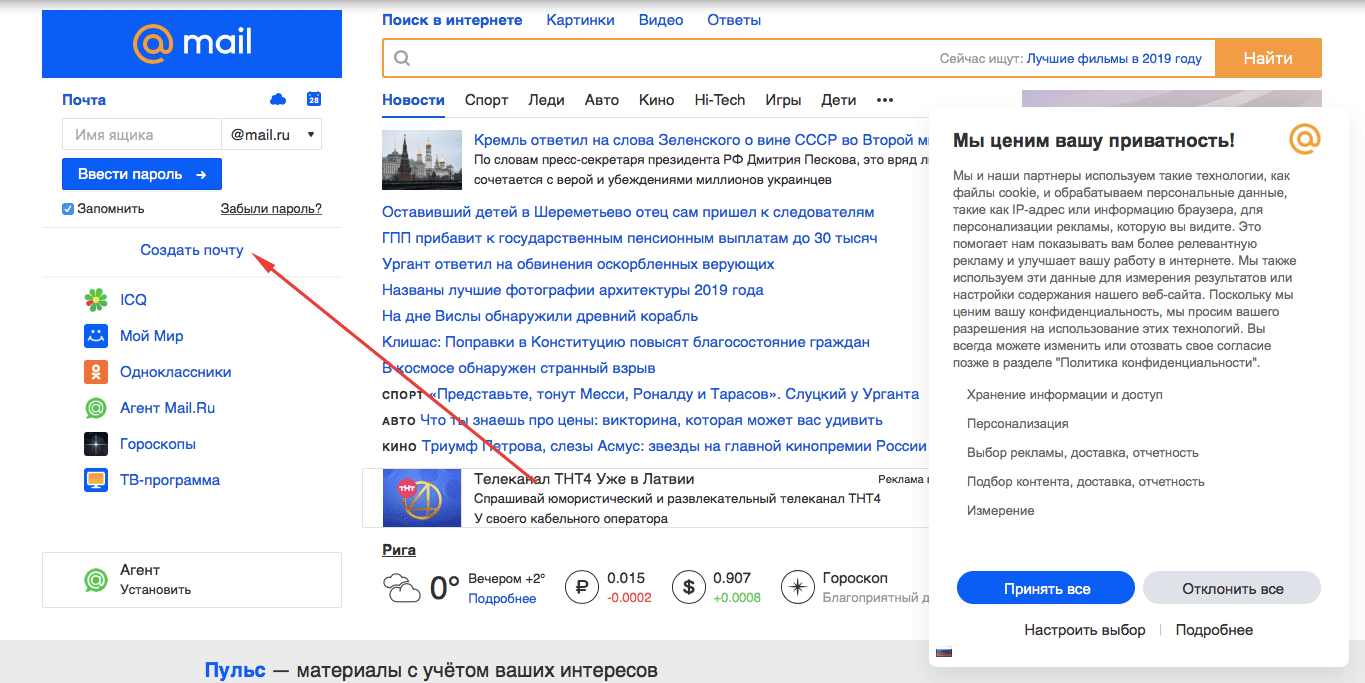Expand more news categories with ellipsis

[x=884, y=100]
